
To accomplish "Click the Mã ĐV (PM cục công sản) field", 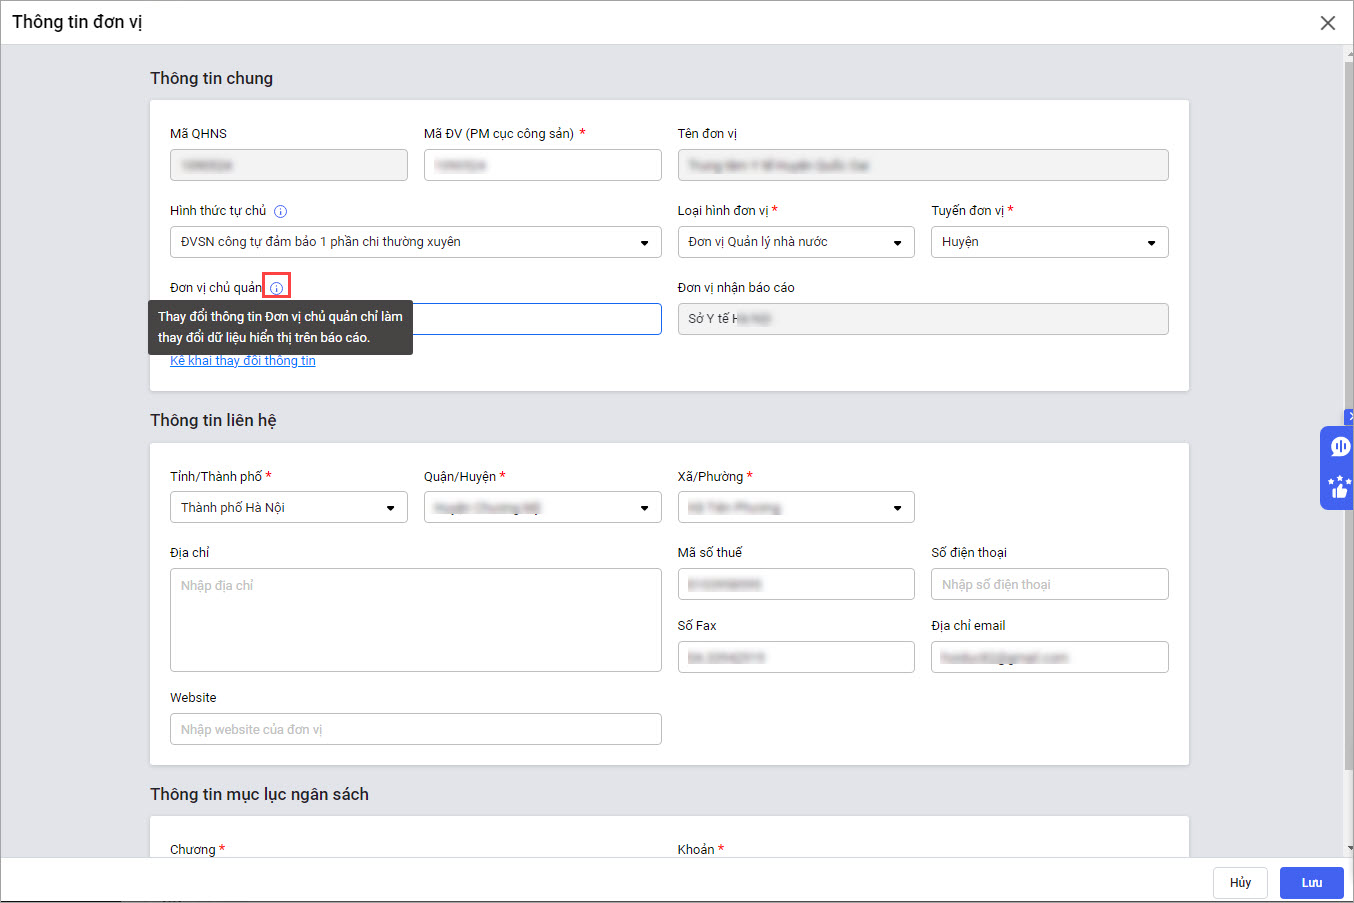I will 542,165.
